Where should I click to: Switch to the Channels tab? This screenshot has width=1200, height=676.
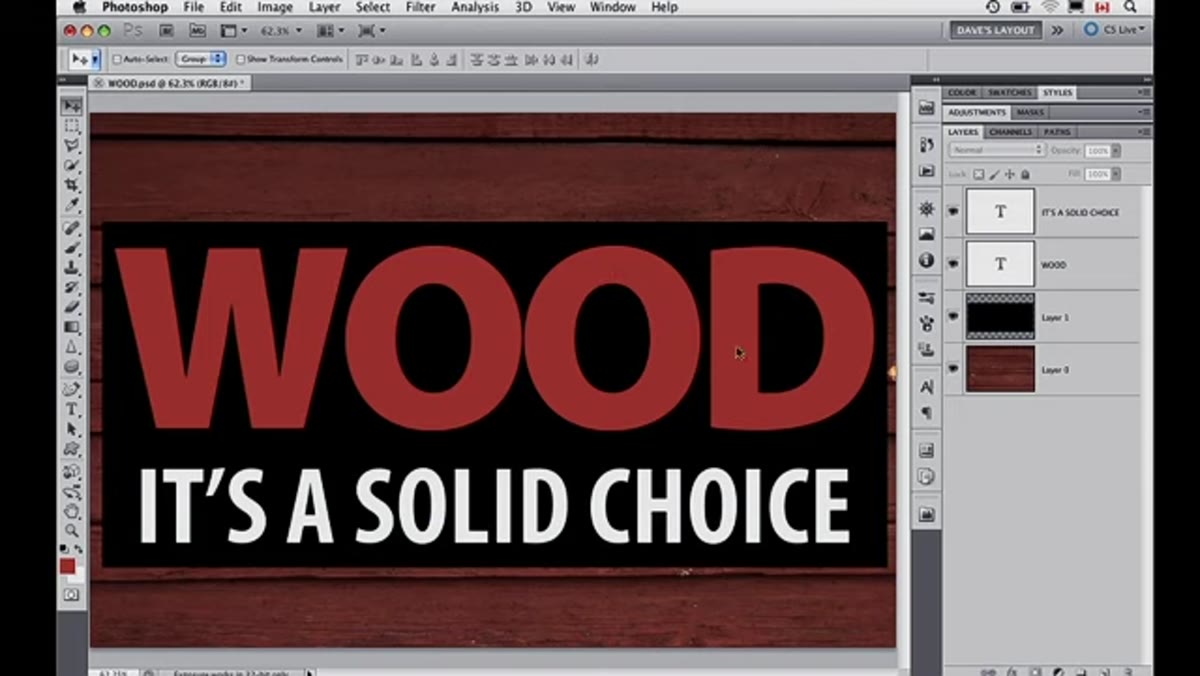click(1010, 132)
